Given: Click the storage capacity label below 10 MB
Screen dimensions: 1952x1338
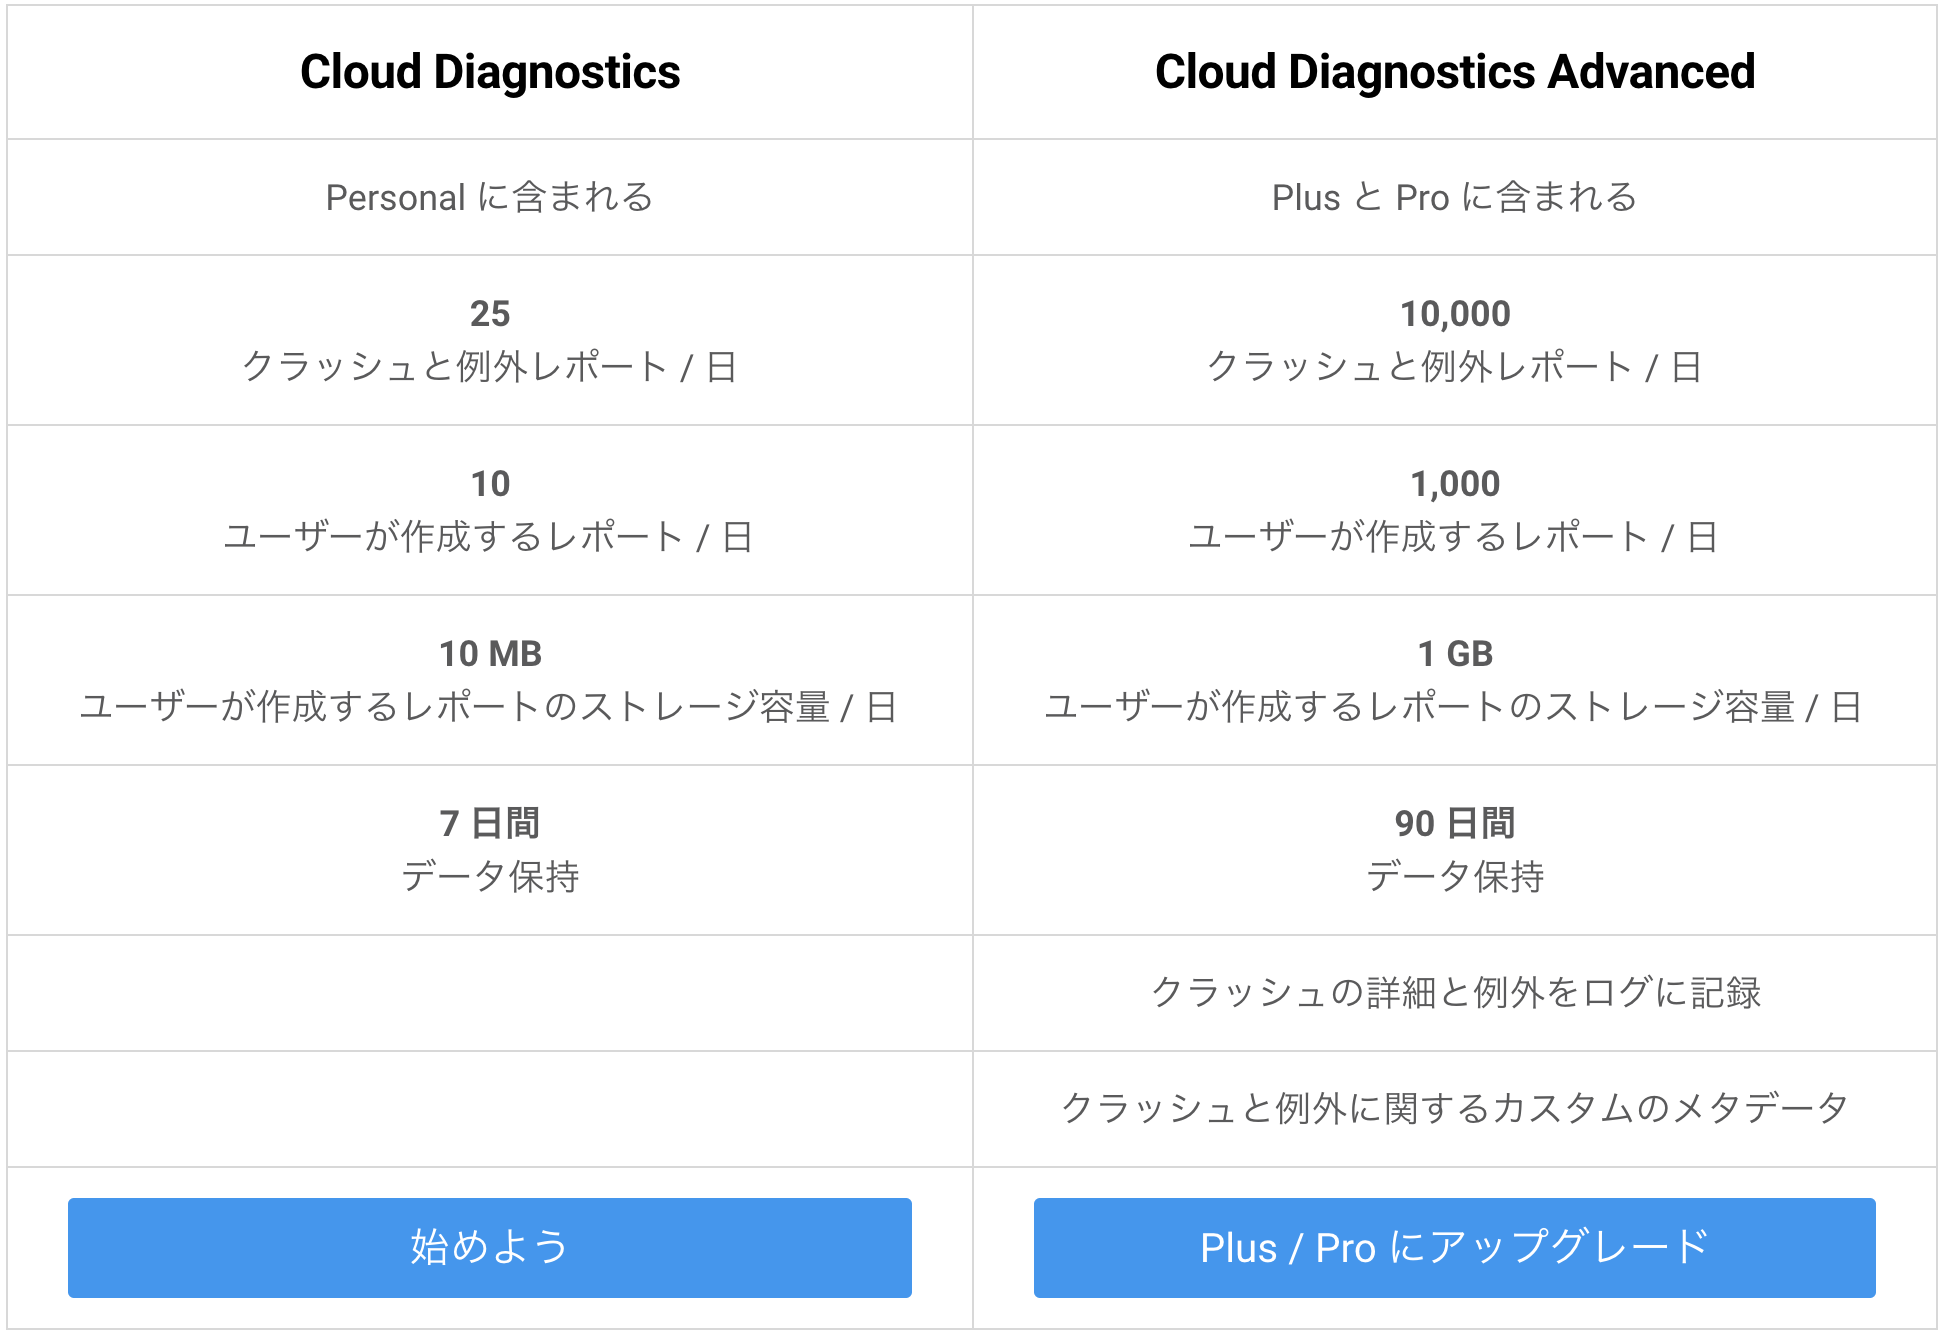Looking at the screenshot, I should click(489, 707).
